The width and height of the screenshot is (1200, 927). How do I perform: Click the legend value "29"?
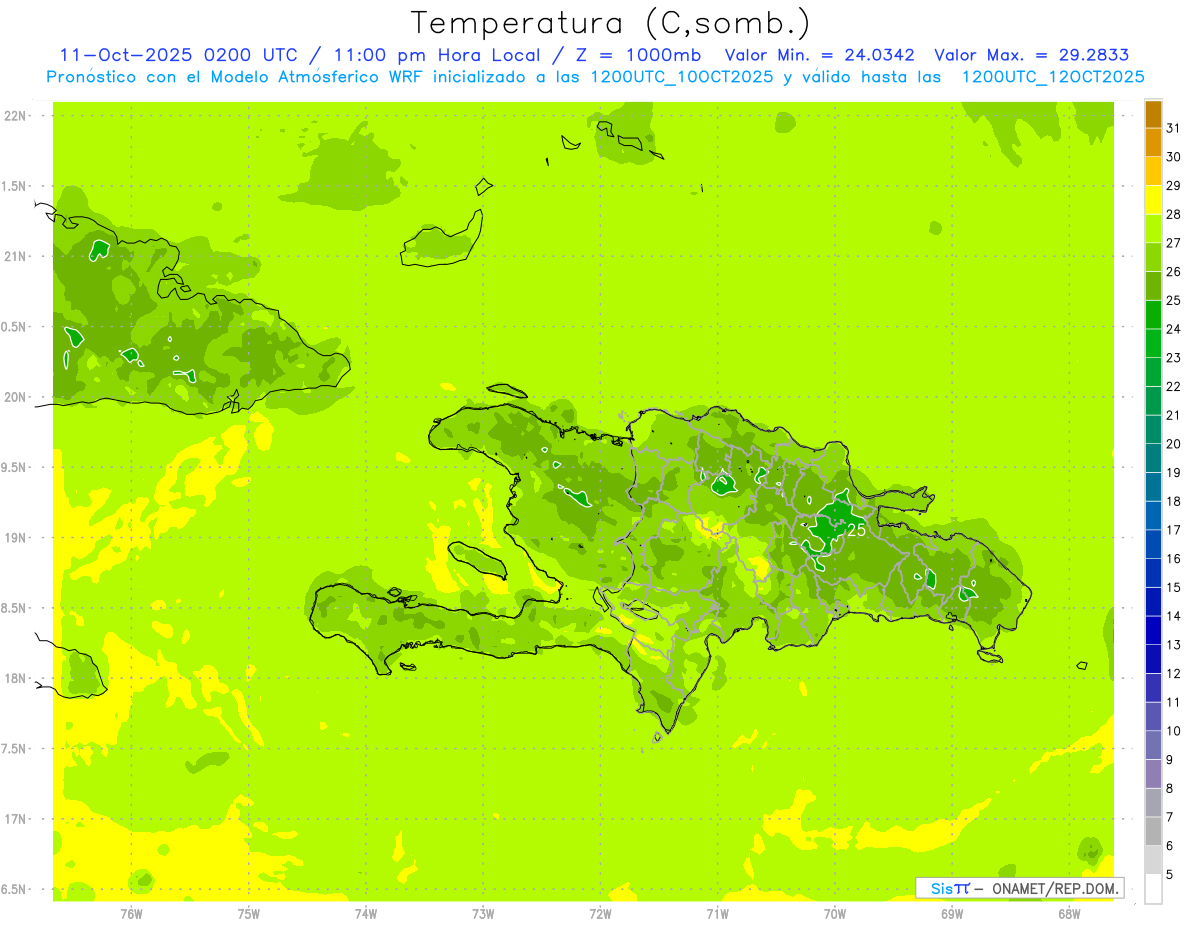point(1174,186)
